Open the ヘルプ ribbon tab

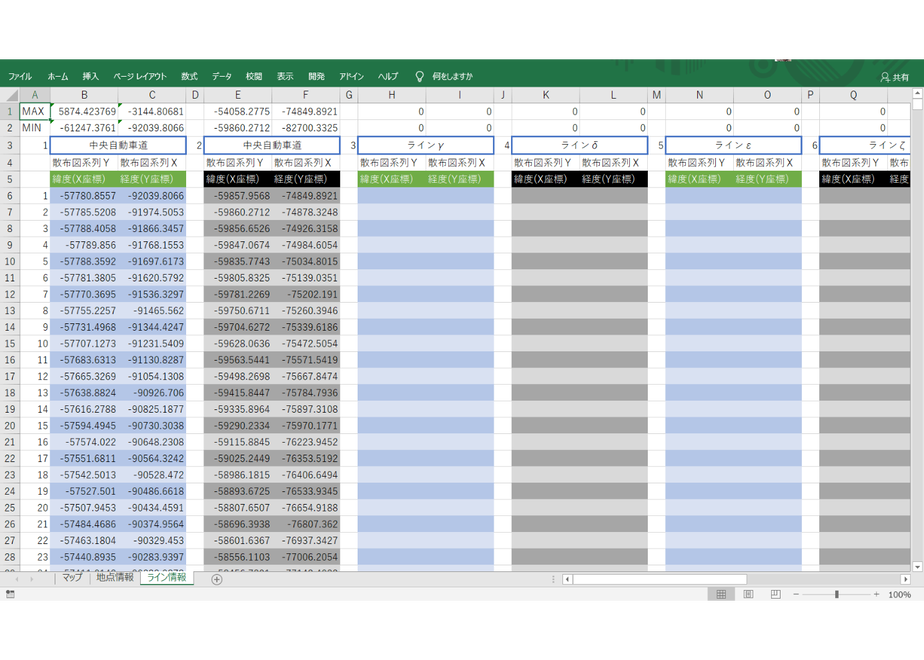388,77
